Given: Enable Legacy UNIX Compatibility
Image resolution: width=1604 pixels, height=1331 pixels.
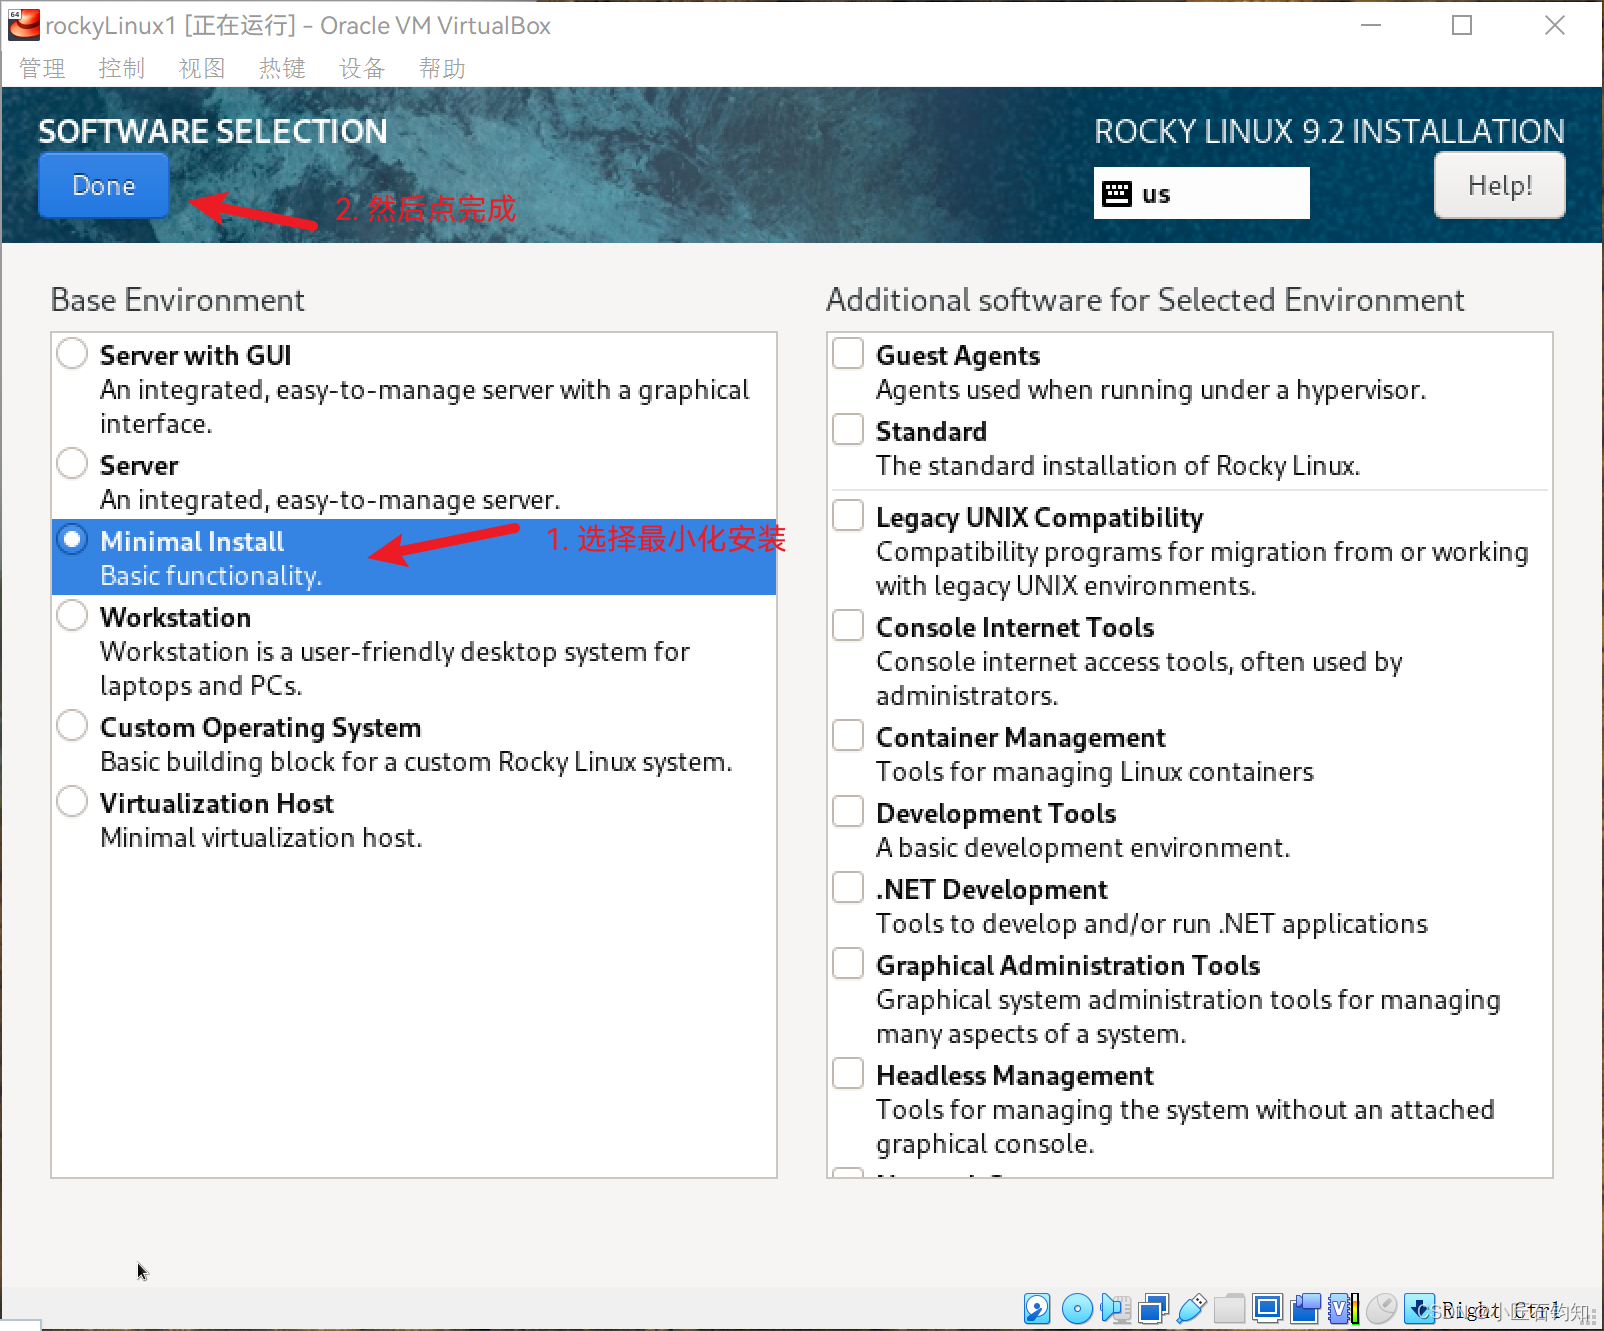Looking at the screenshot, I should [848, 515].
